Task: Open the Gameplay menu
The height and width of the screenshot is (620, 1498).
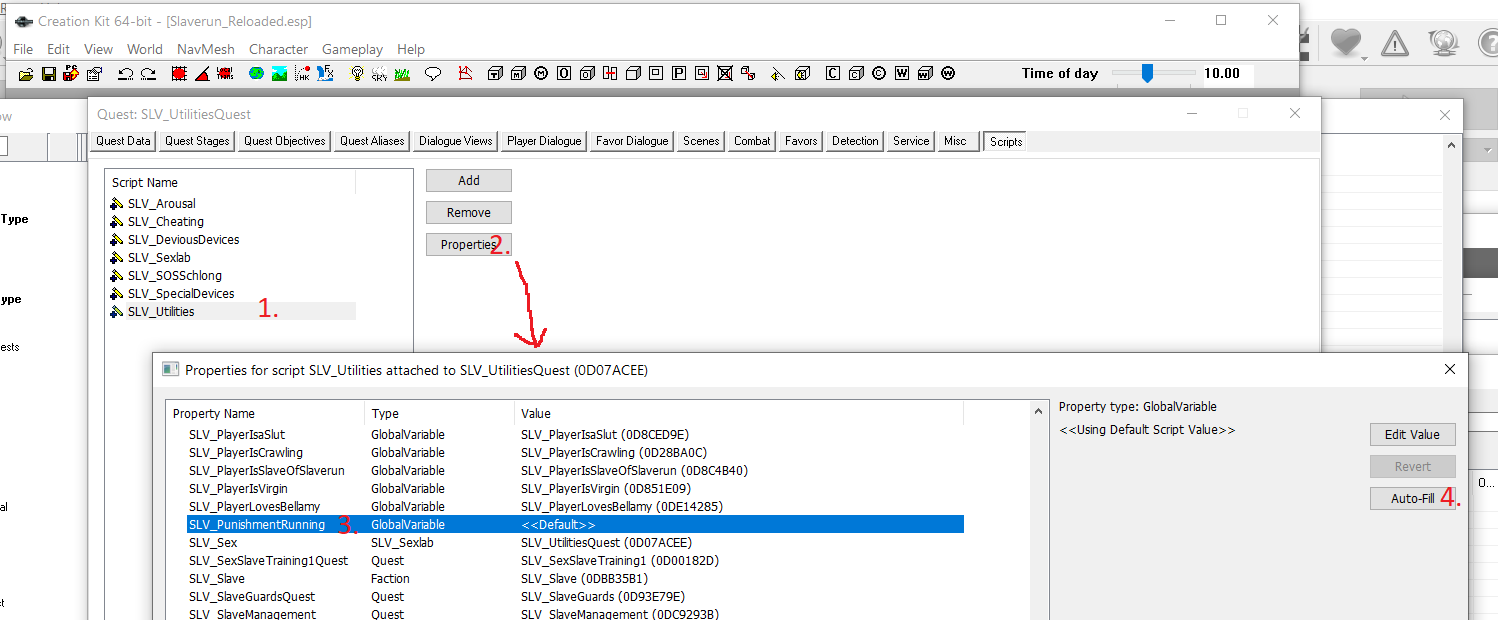Action: pyautogui.click(x=352, y=49)
